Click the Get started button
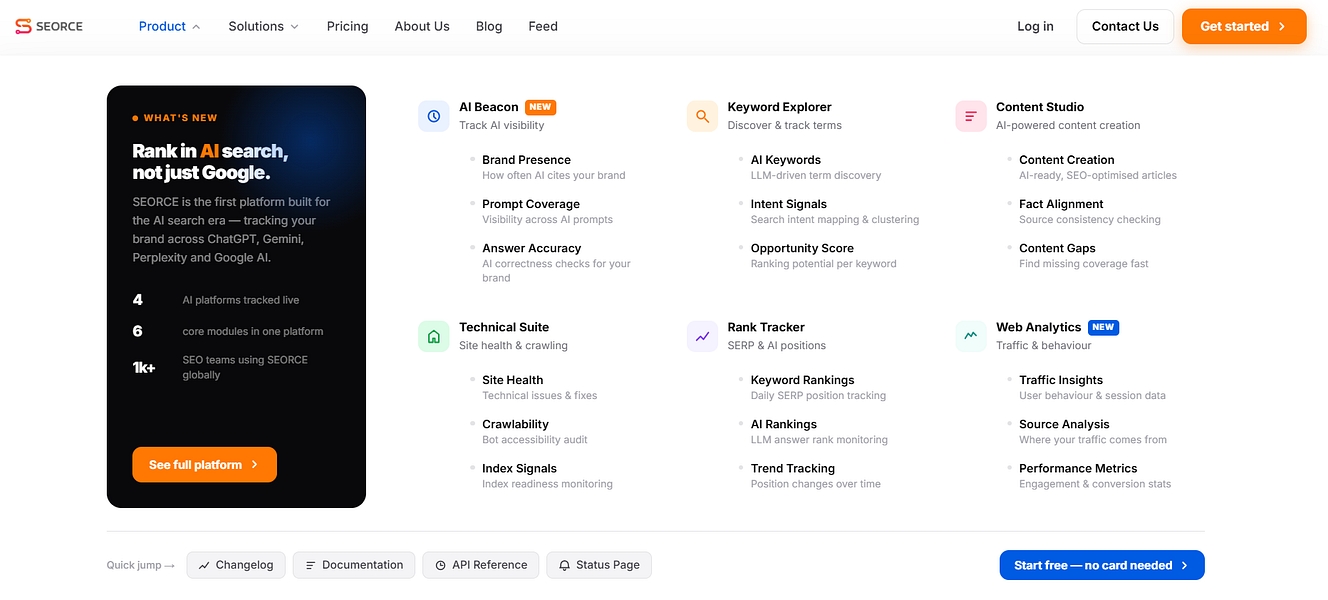 pos(1244,26)
